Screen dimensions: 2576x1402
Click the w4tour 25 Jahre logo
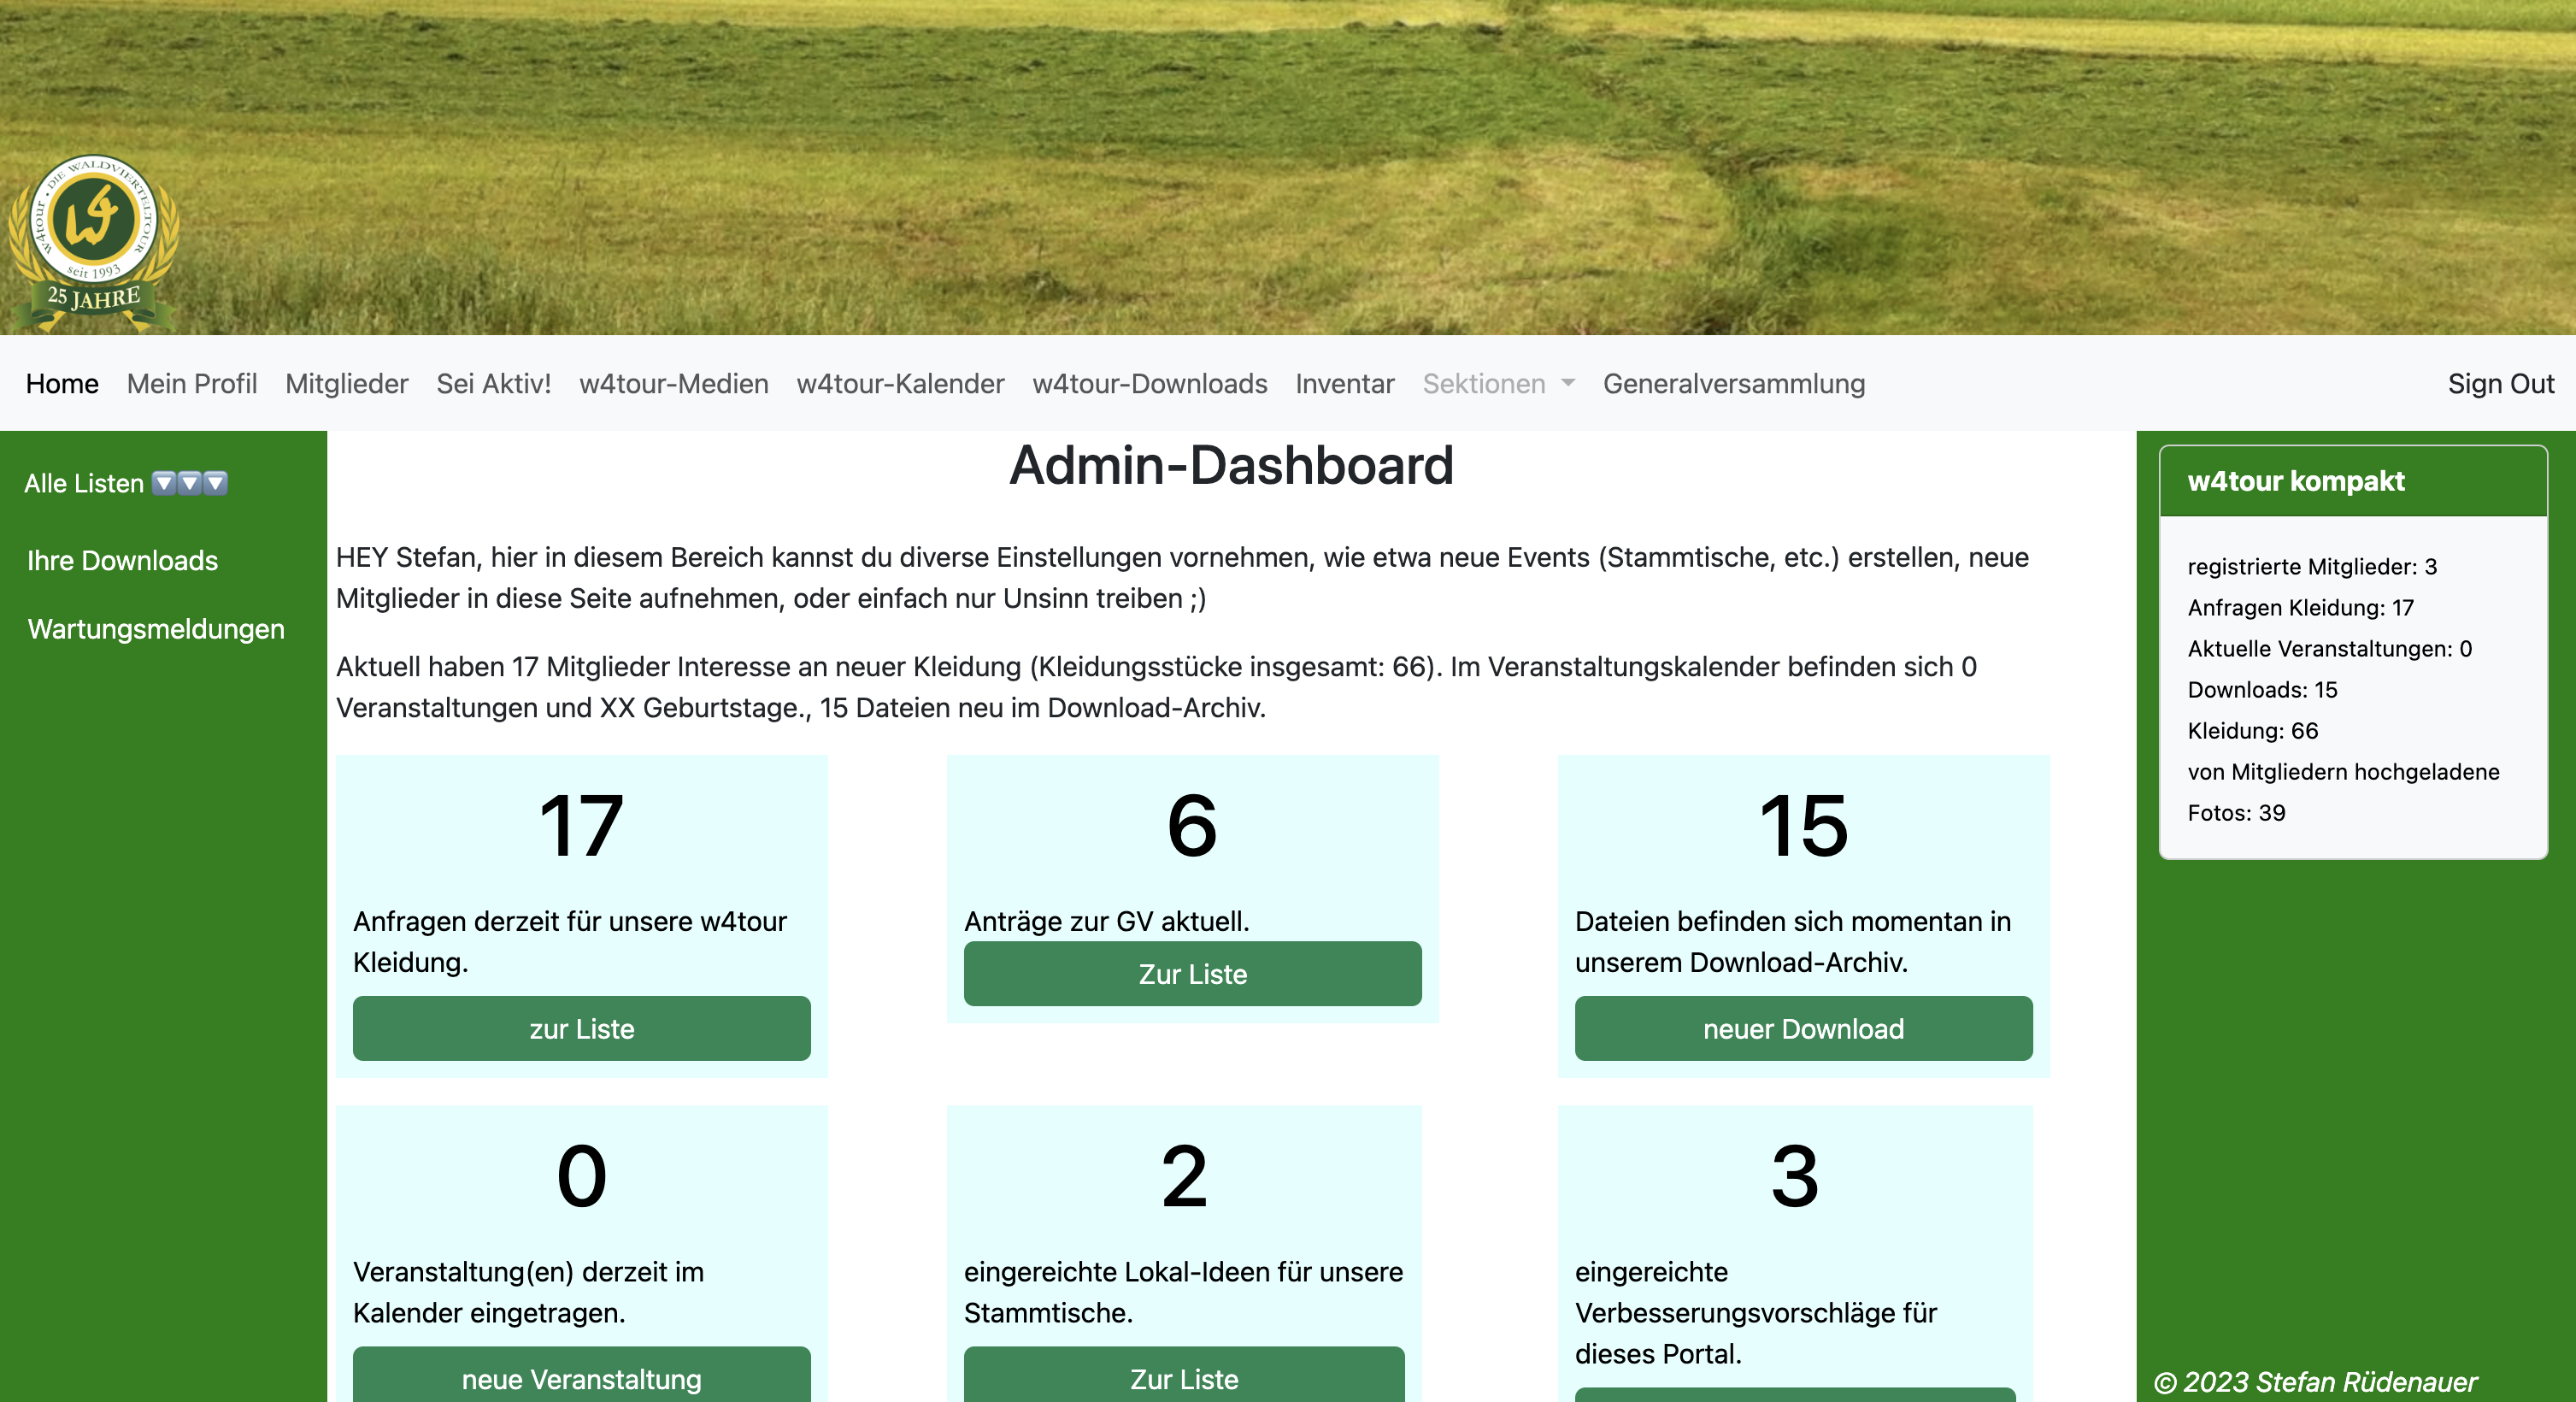[93, 241]
